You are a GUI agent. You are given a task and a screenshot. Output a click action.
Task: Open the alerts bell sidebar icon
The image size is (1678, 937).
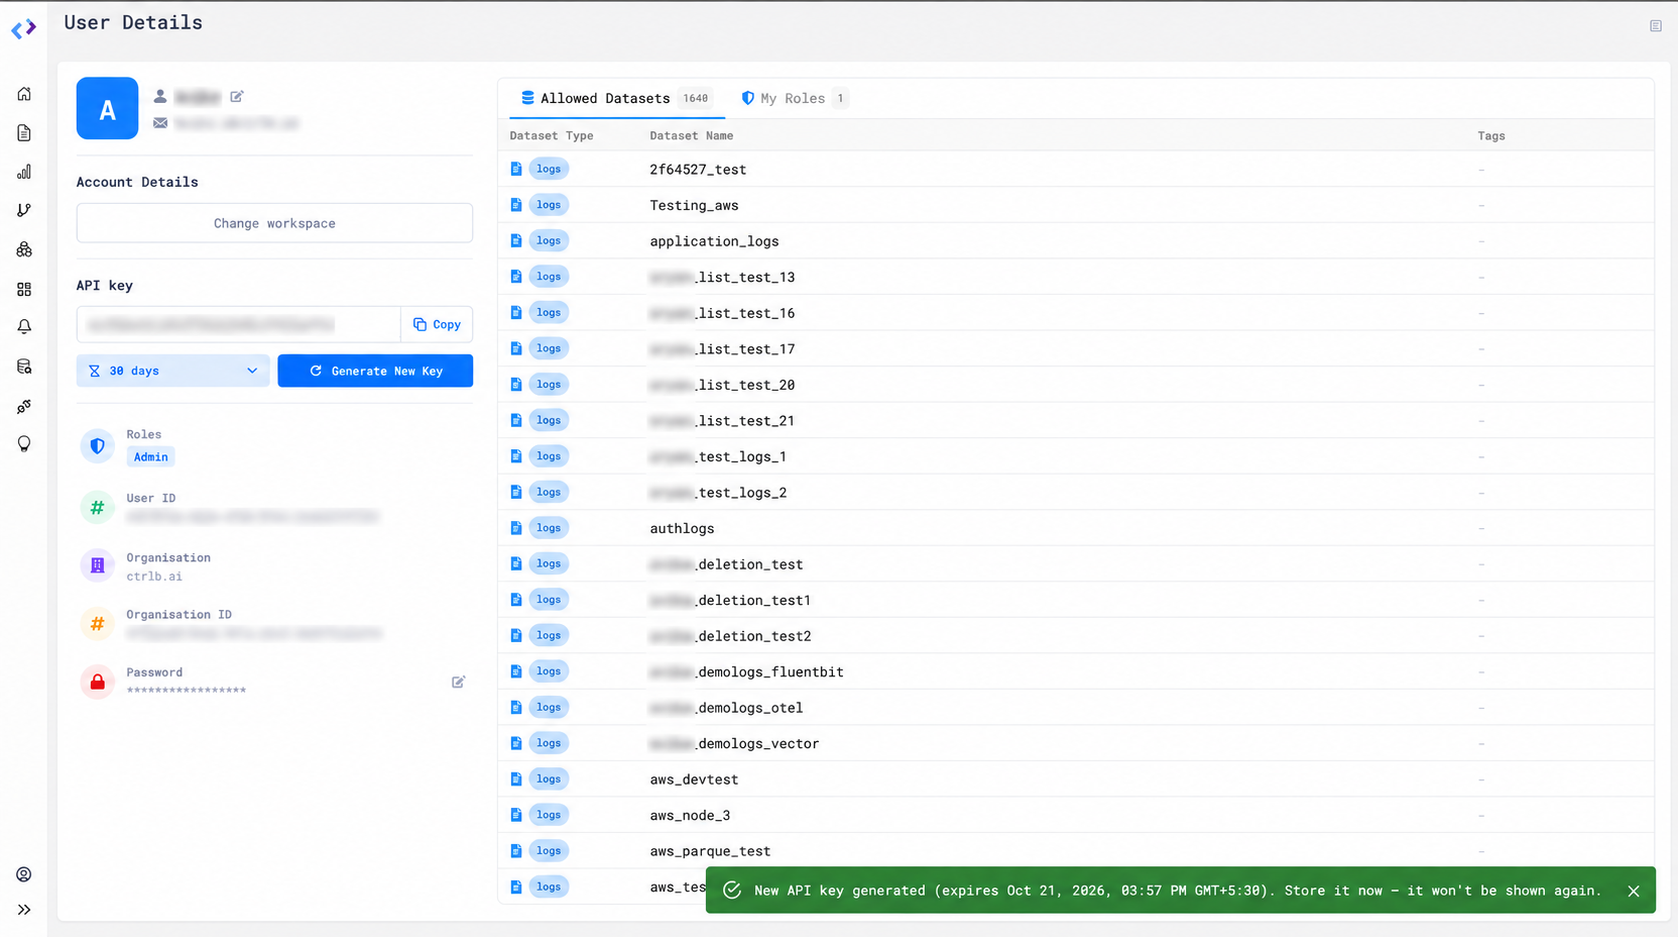(x=24, y=327)
